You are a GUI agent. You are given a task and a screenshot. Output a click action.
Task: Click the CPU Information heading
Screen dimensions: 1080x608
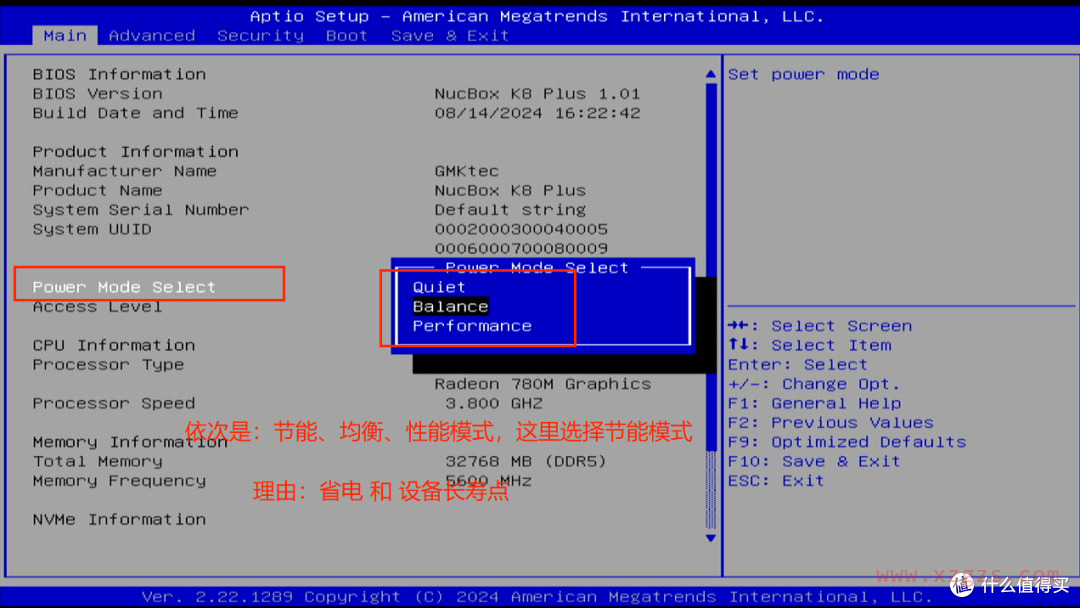point(113,344)
